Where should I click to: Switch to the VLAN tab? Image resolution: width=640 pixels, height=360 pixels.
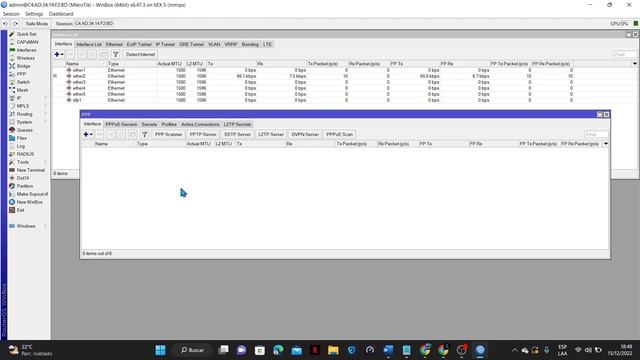pyautogui.click(x=214, y=44)
